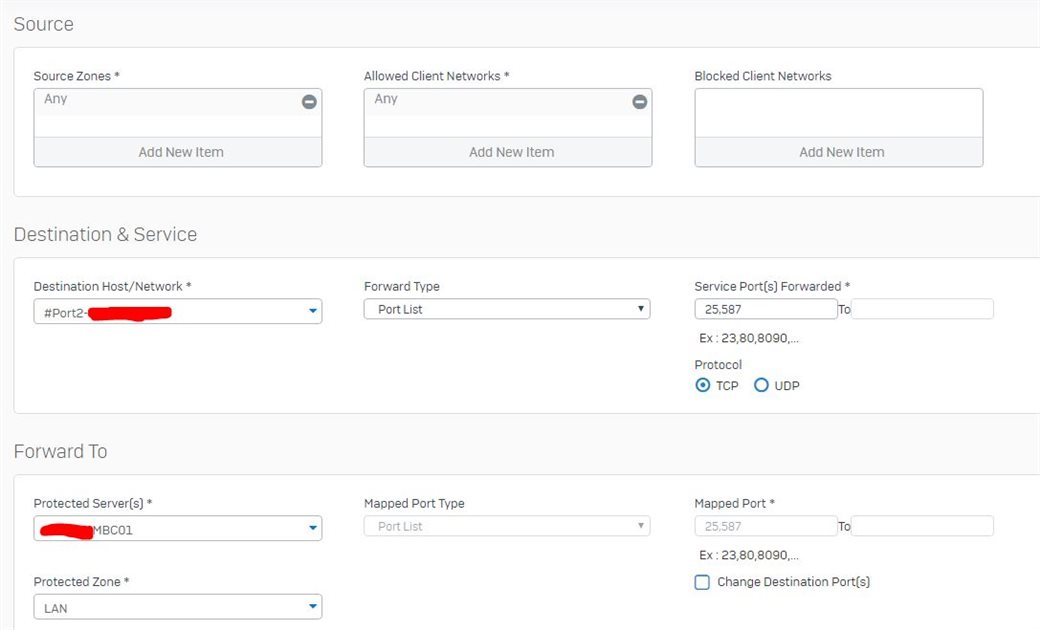Image resolution: width=1040 pixels, height=630 pixels.
Task: Open Mapped Port Type dropdown
Action: coord(507,526)
